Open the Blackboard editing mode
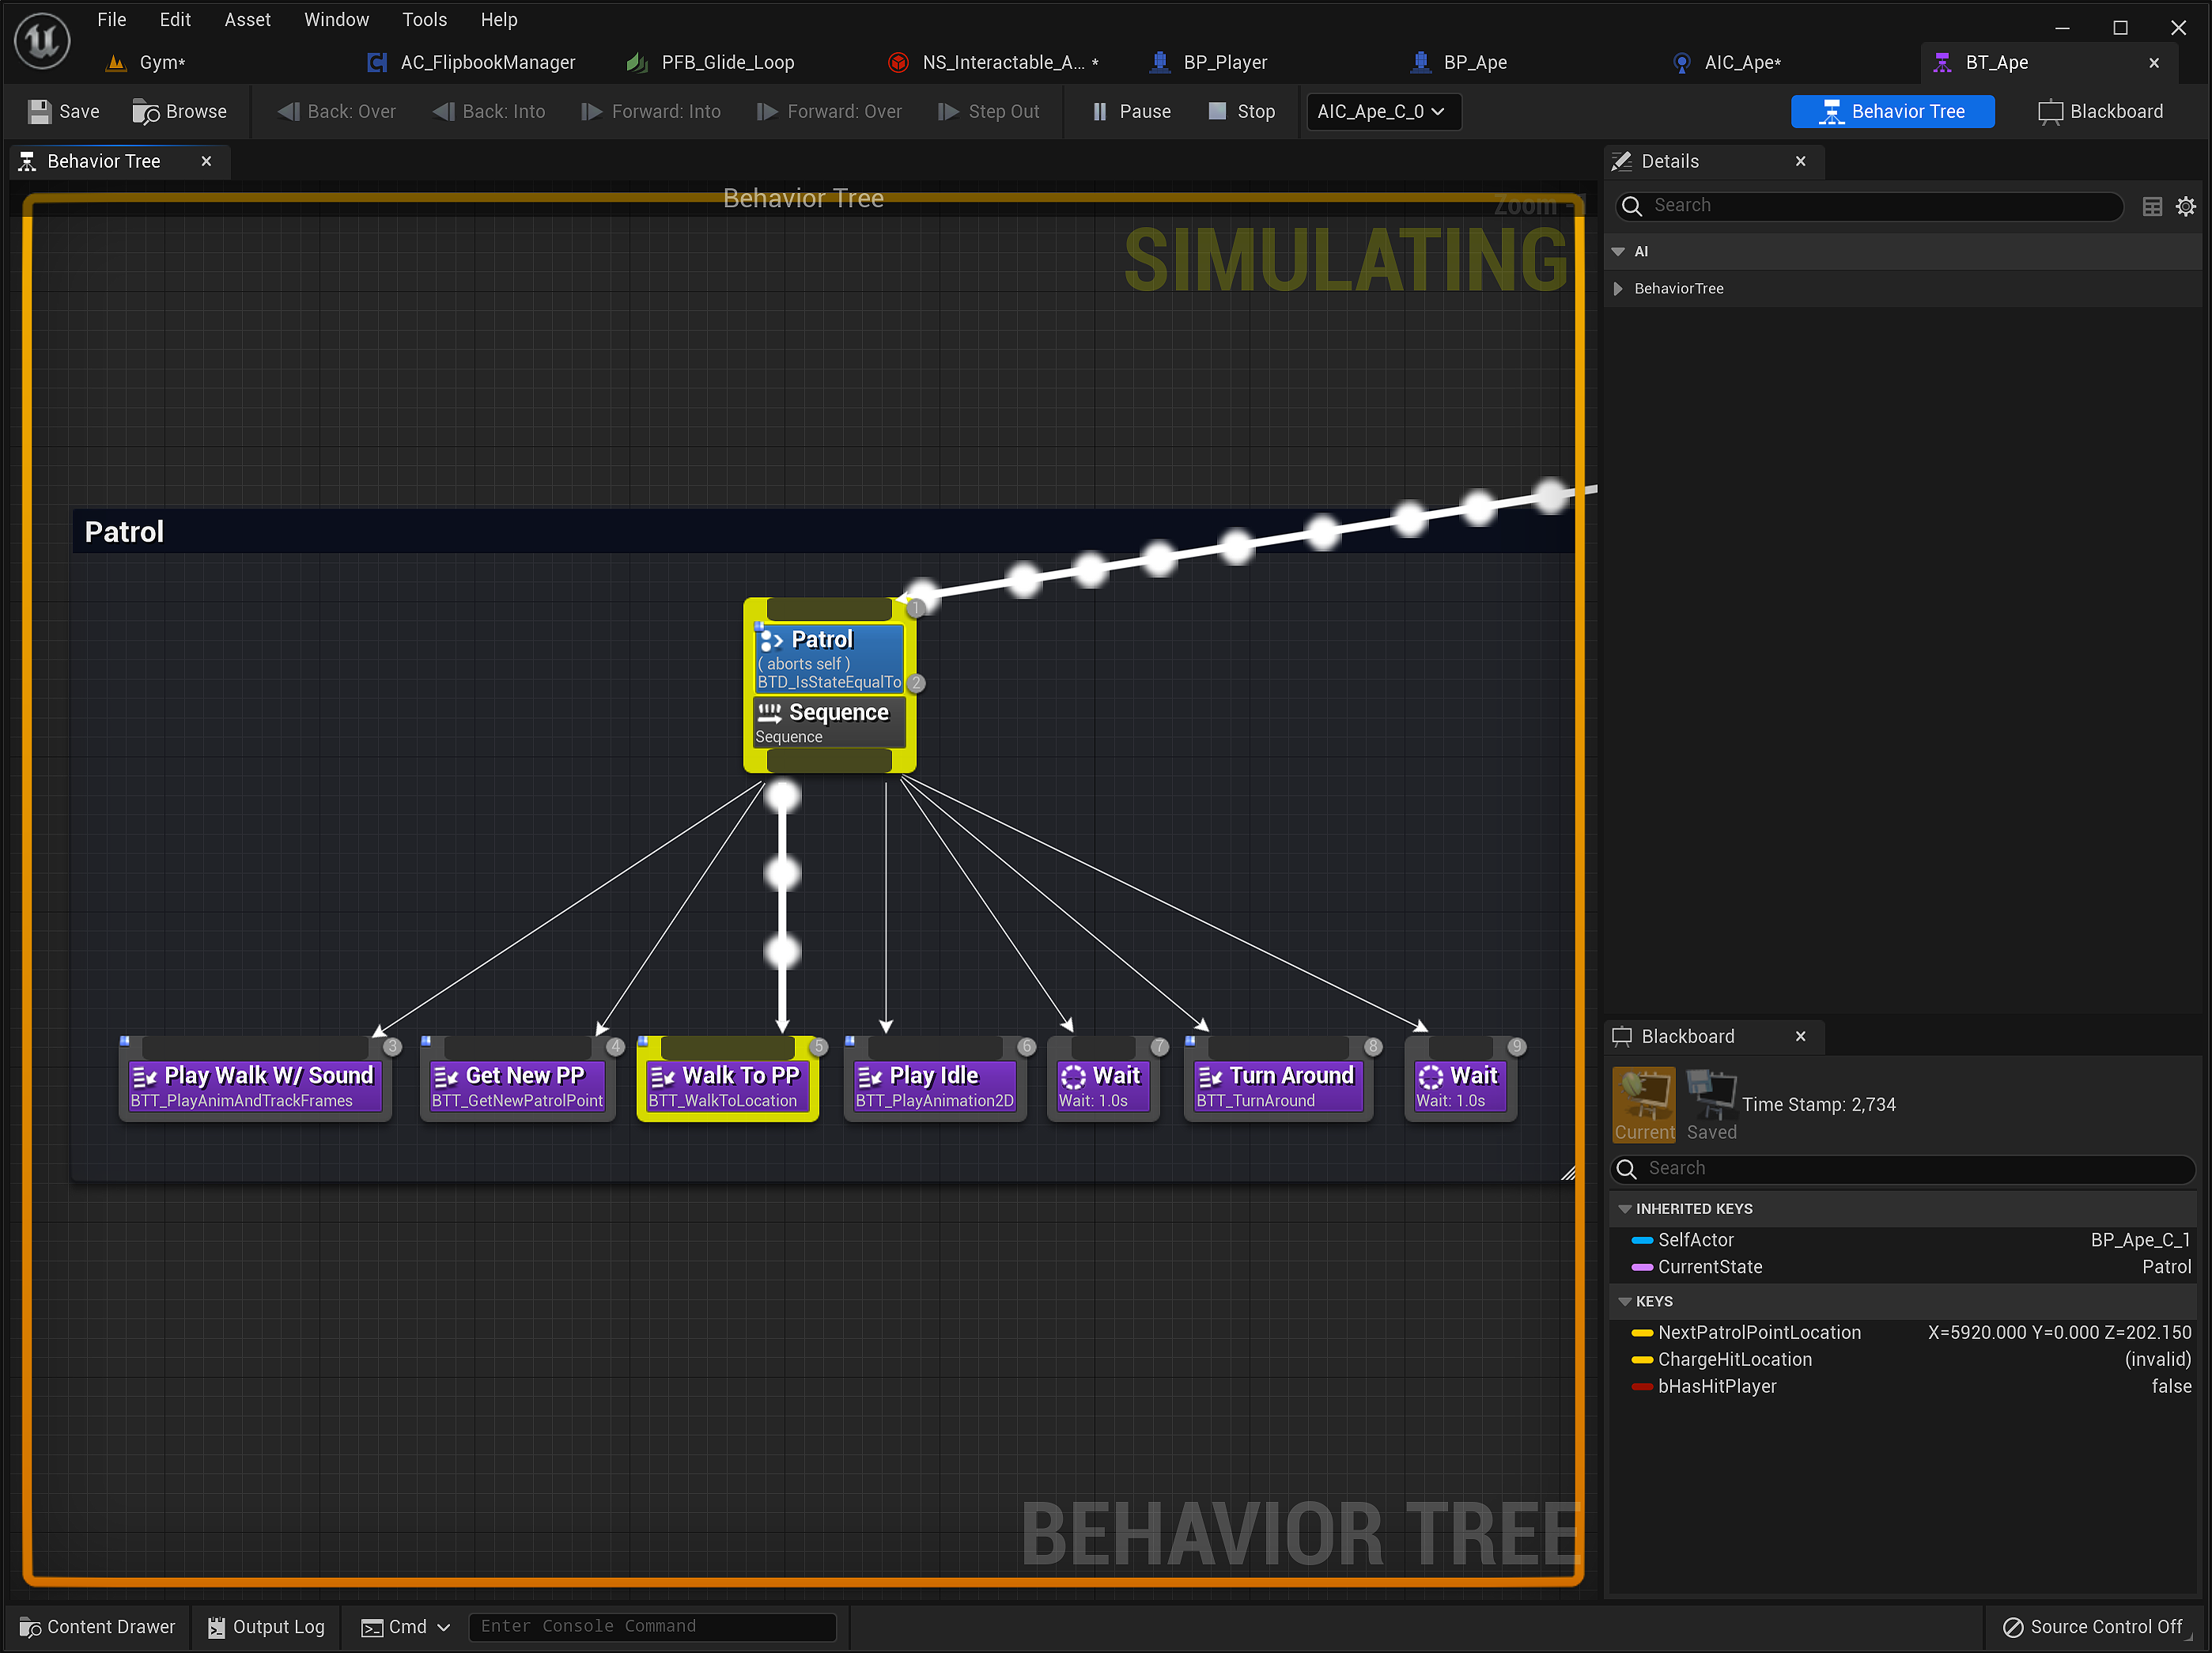2212x1653 pixels. pyautogui.click(x=2100, y=111)
